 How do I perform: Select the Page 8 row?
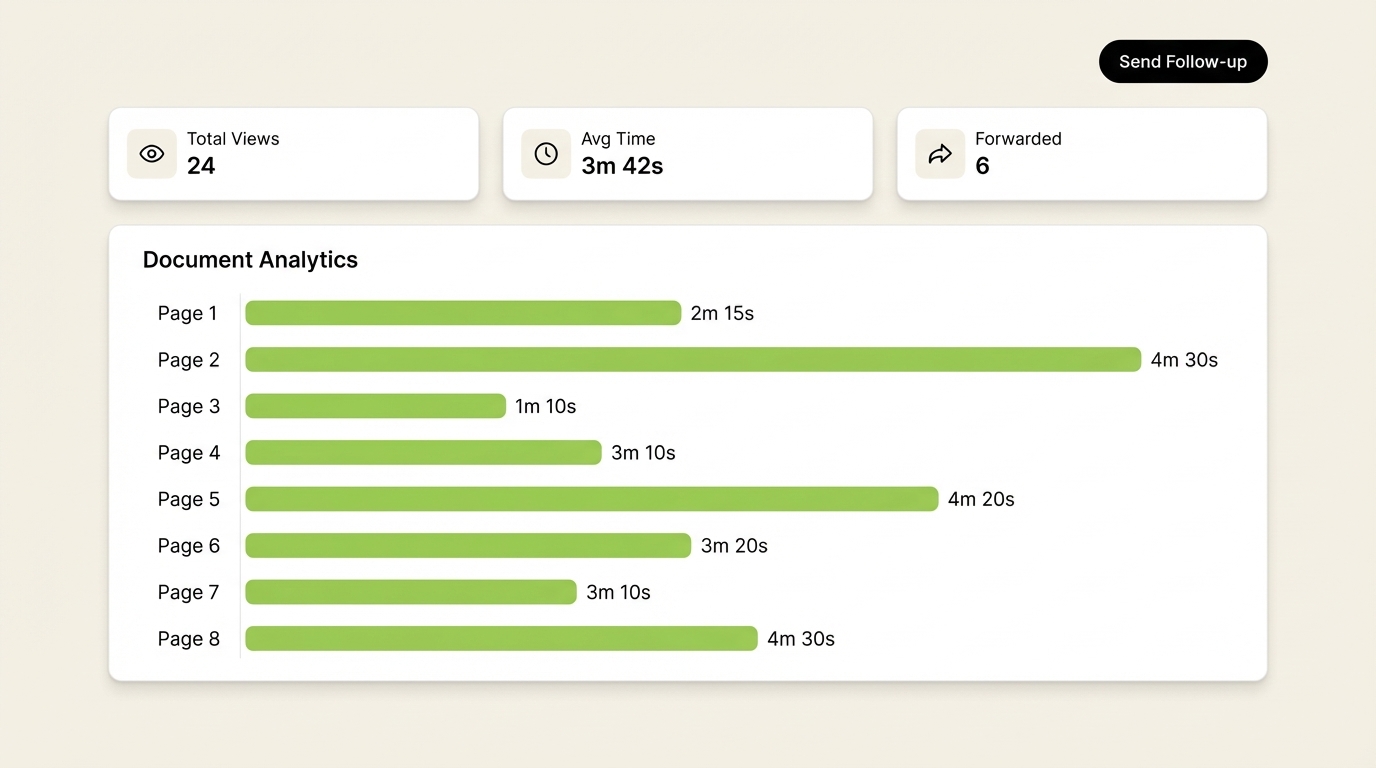(500, 638)
